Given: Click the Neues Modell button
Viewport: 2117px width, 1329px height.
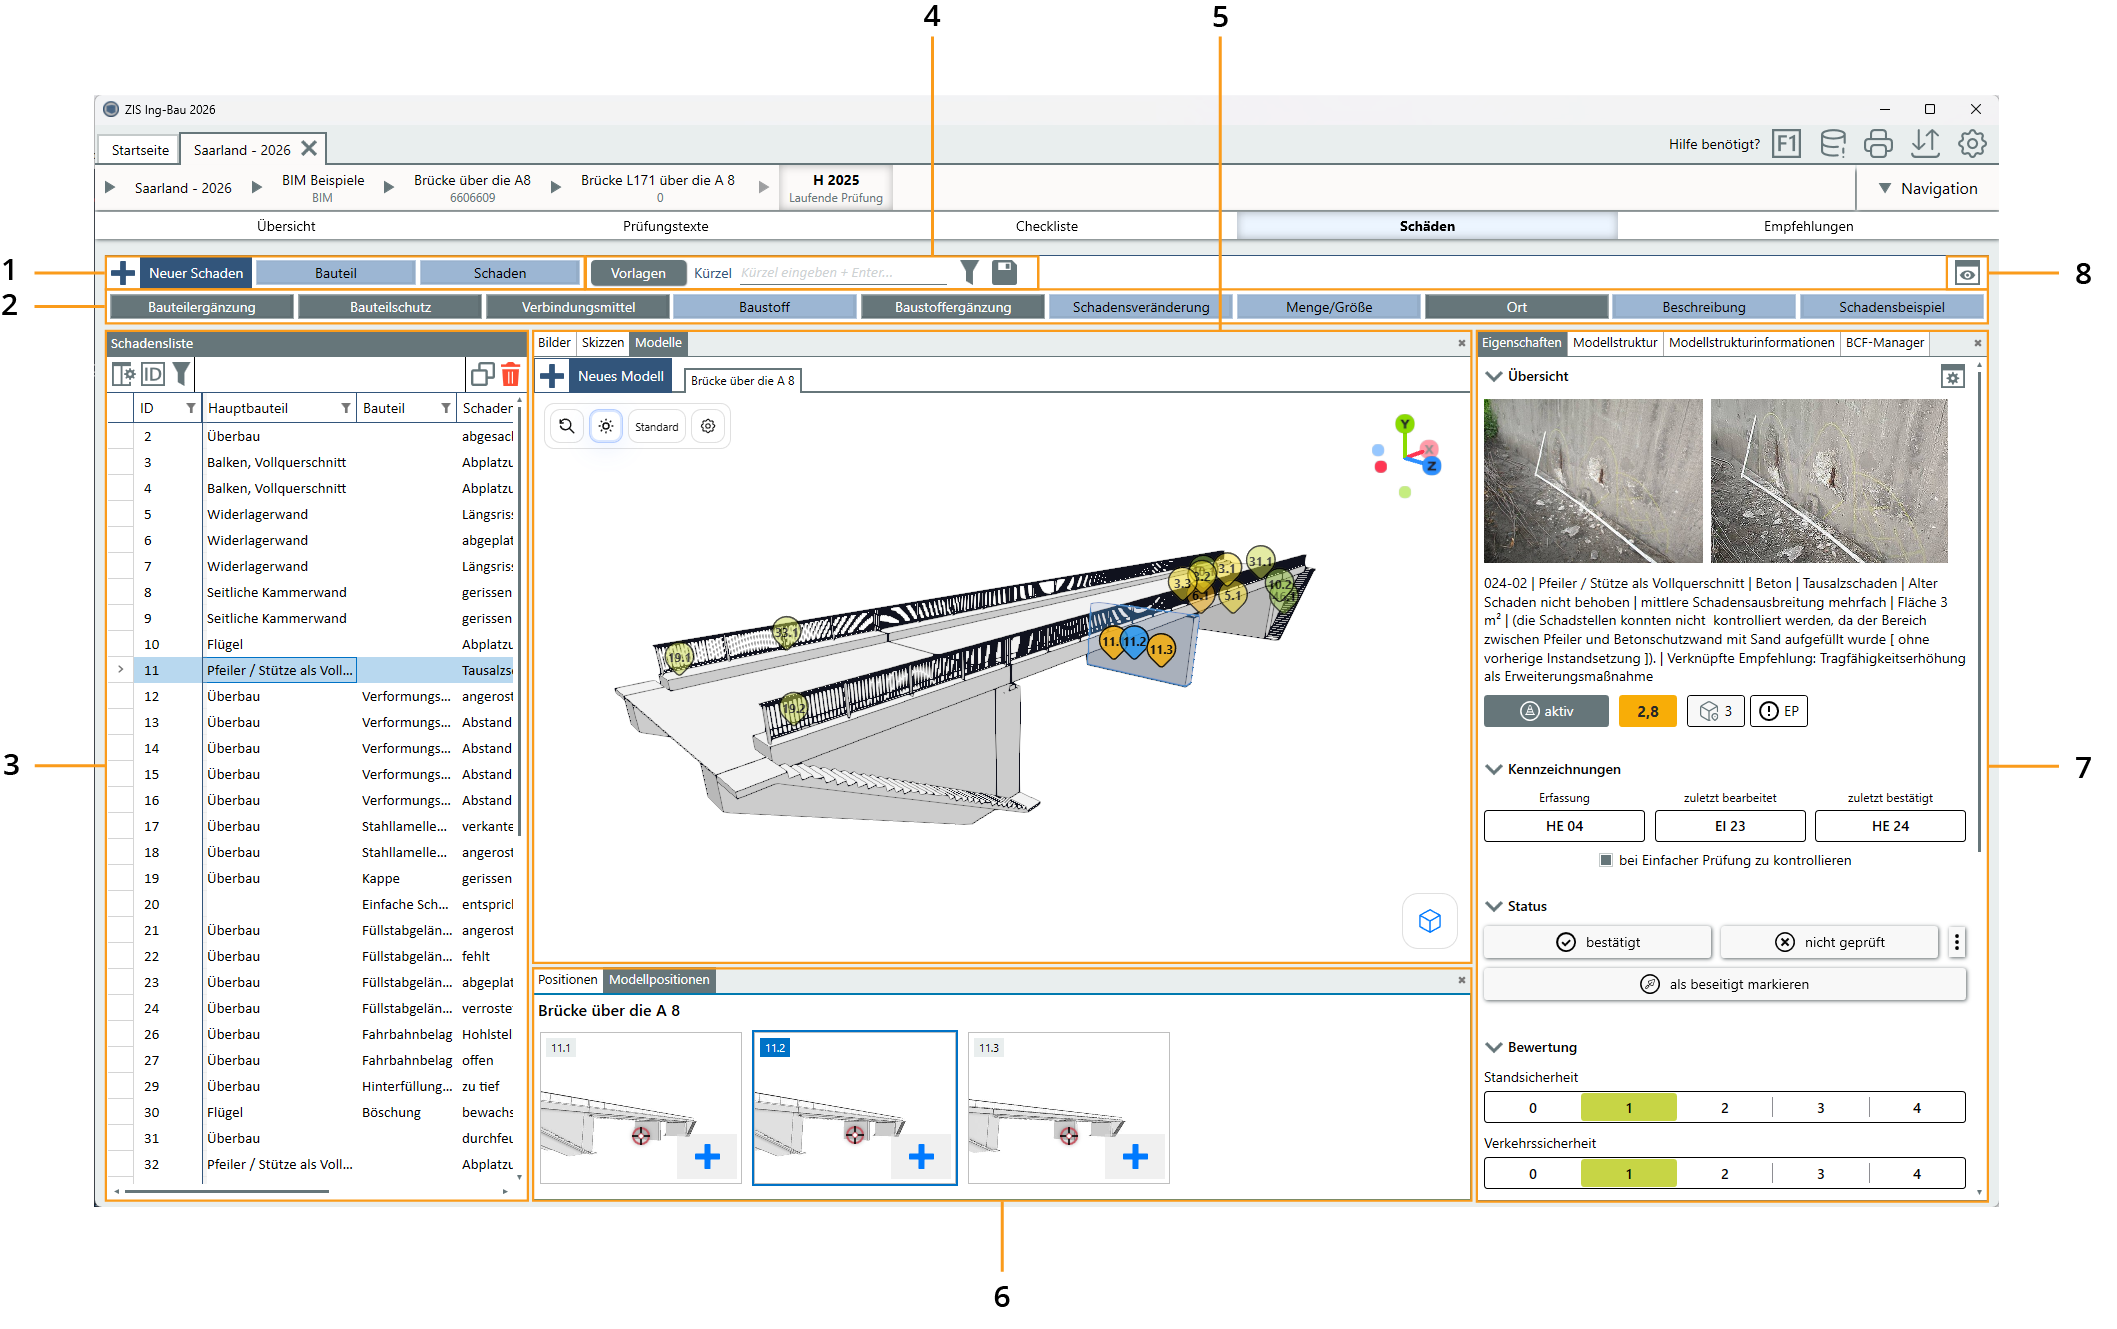Looking at the screenshot, I should [x=621, y=376].
